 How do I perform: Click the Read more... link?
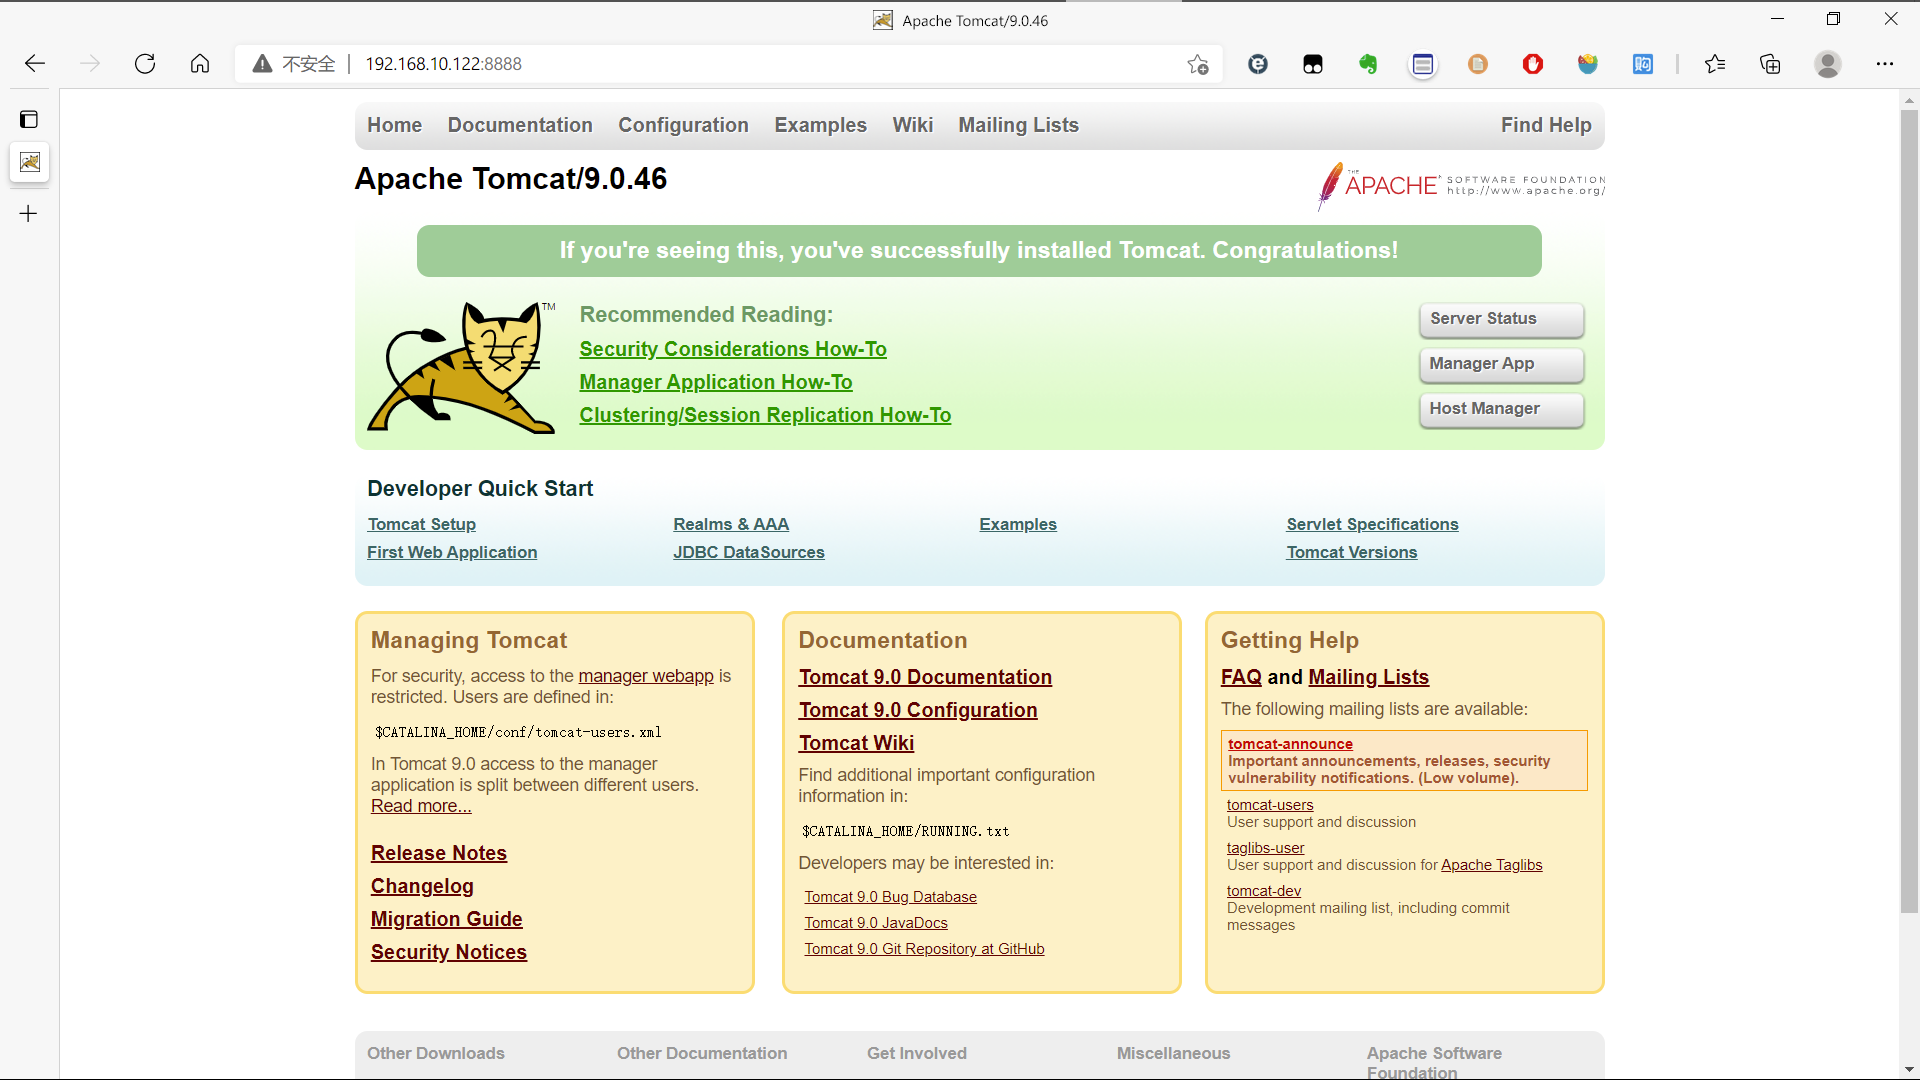[421, 806]
